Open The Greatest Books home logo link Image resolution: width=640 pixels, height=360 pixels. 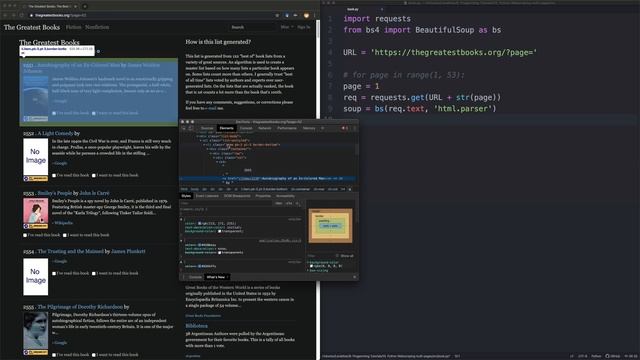coord(32,27)
